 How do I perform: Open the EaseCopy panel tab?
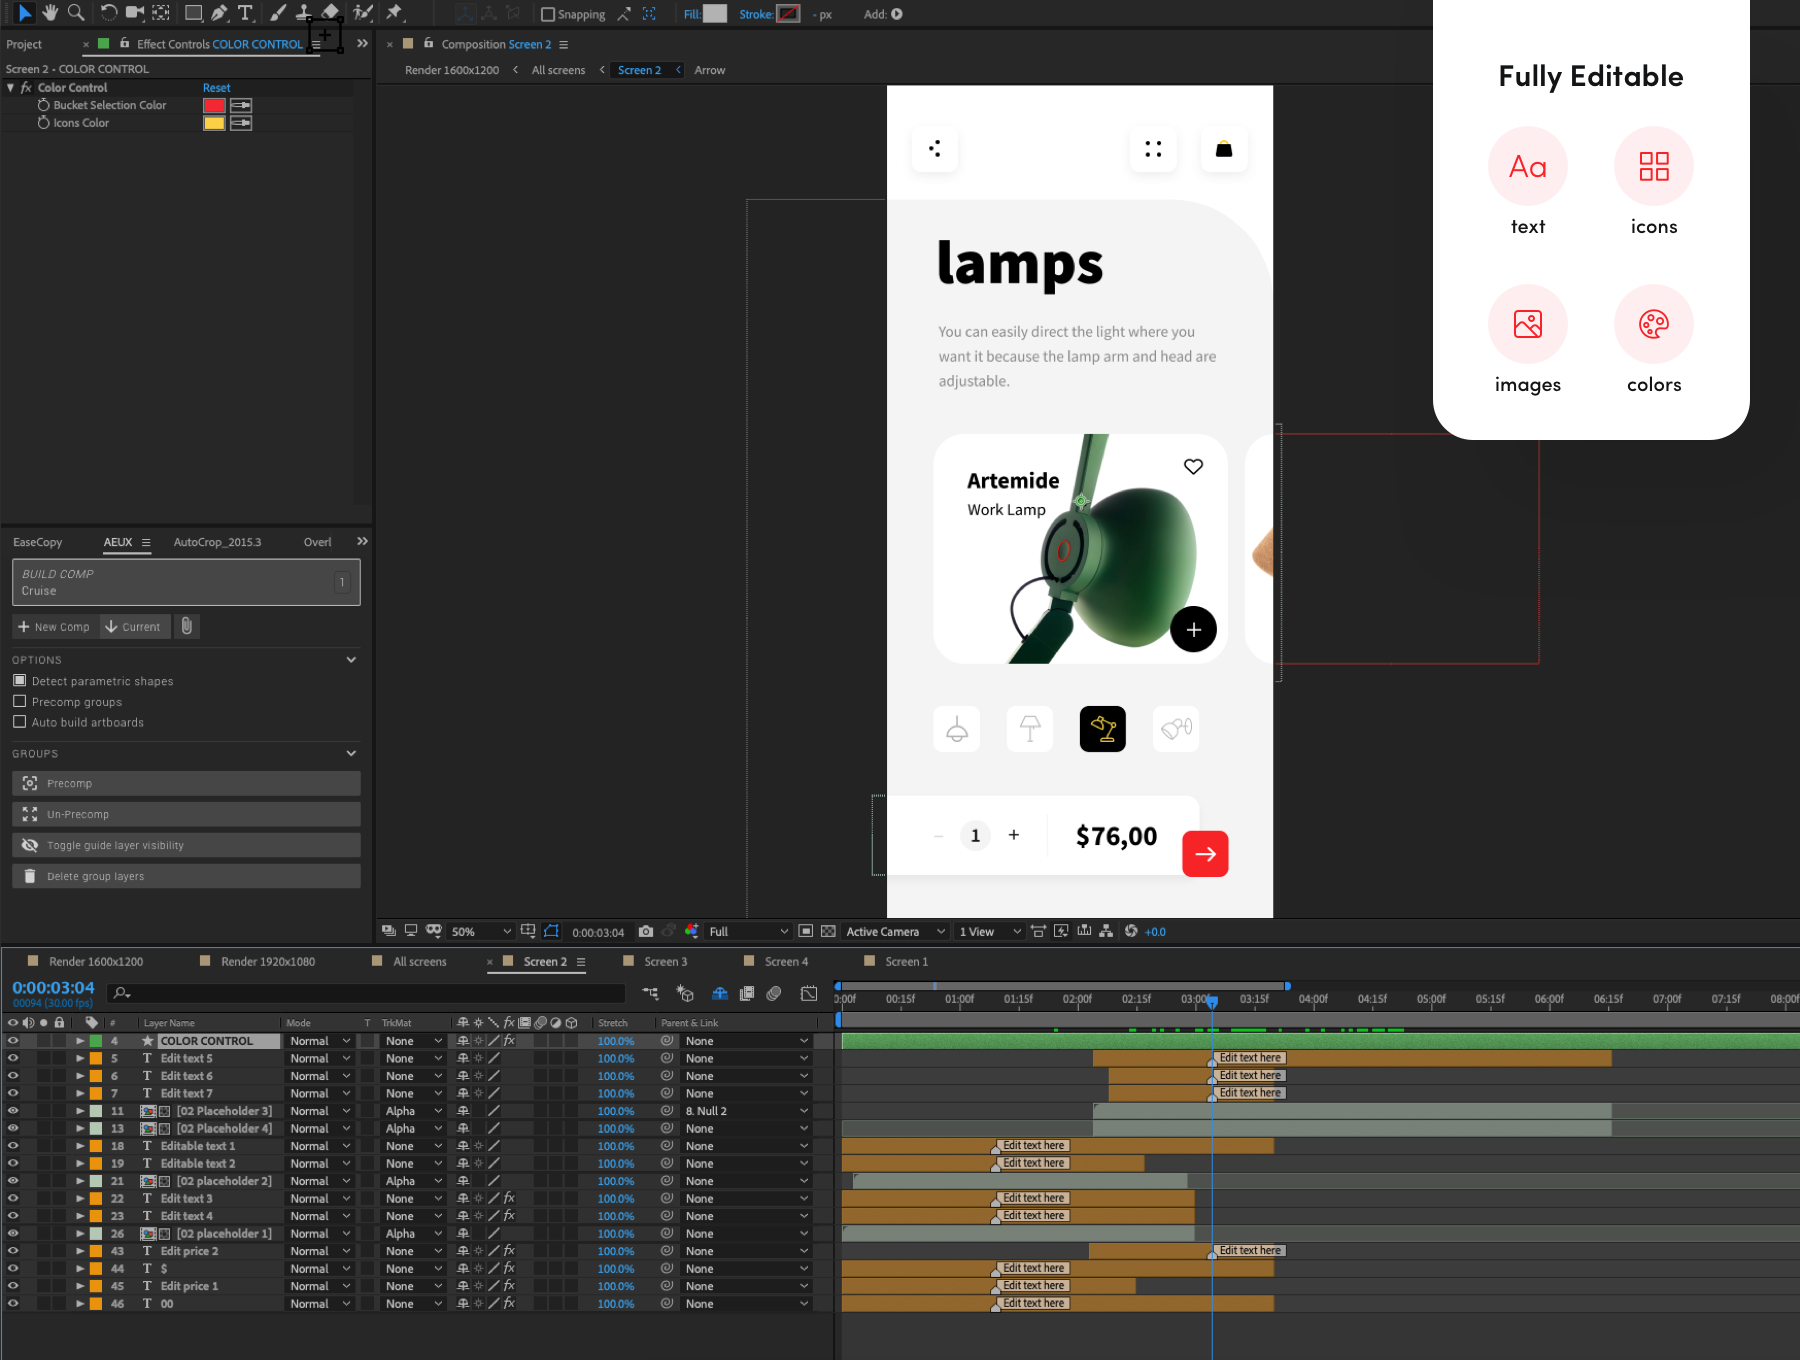[38, 542]
